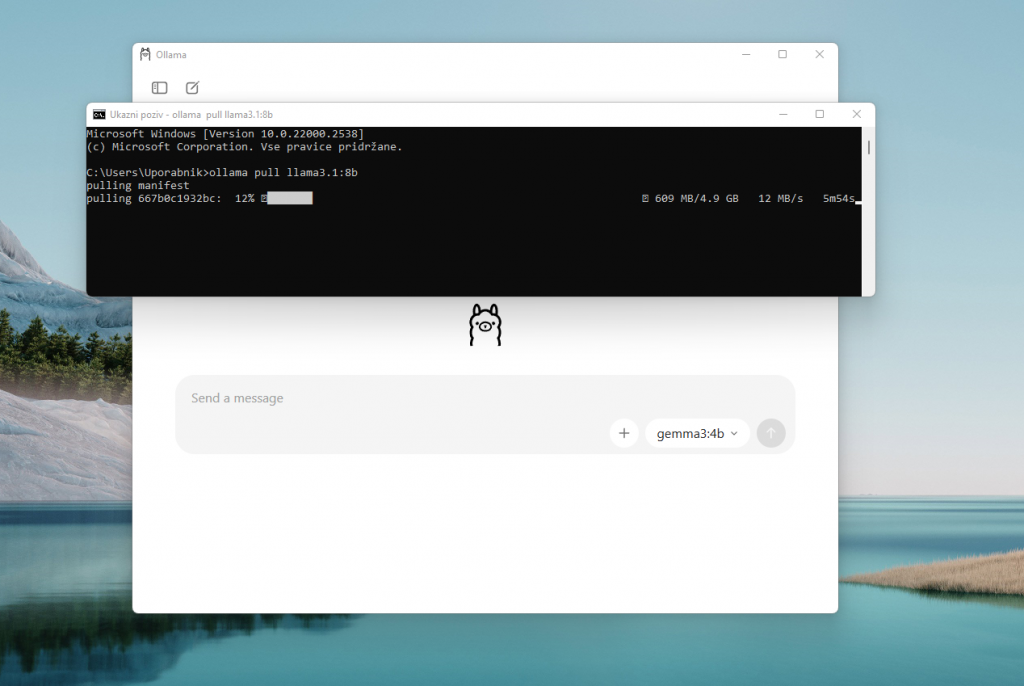
Task: Minimize the Ollama window
Action: (x=745, y=54)
